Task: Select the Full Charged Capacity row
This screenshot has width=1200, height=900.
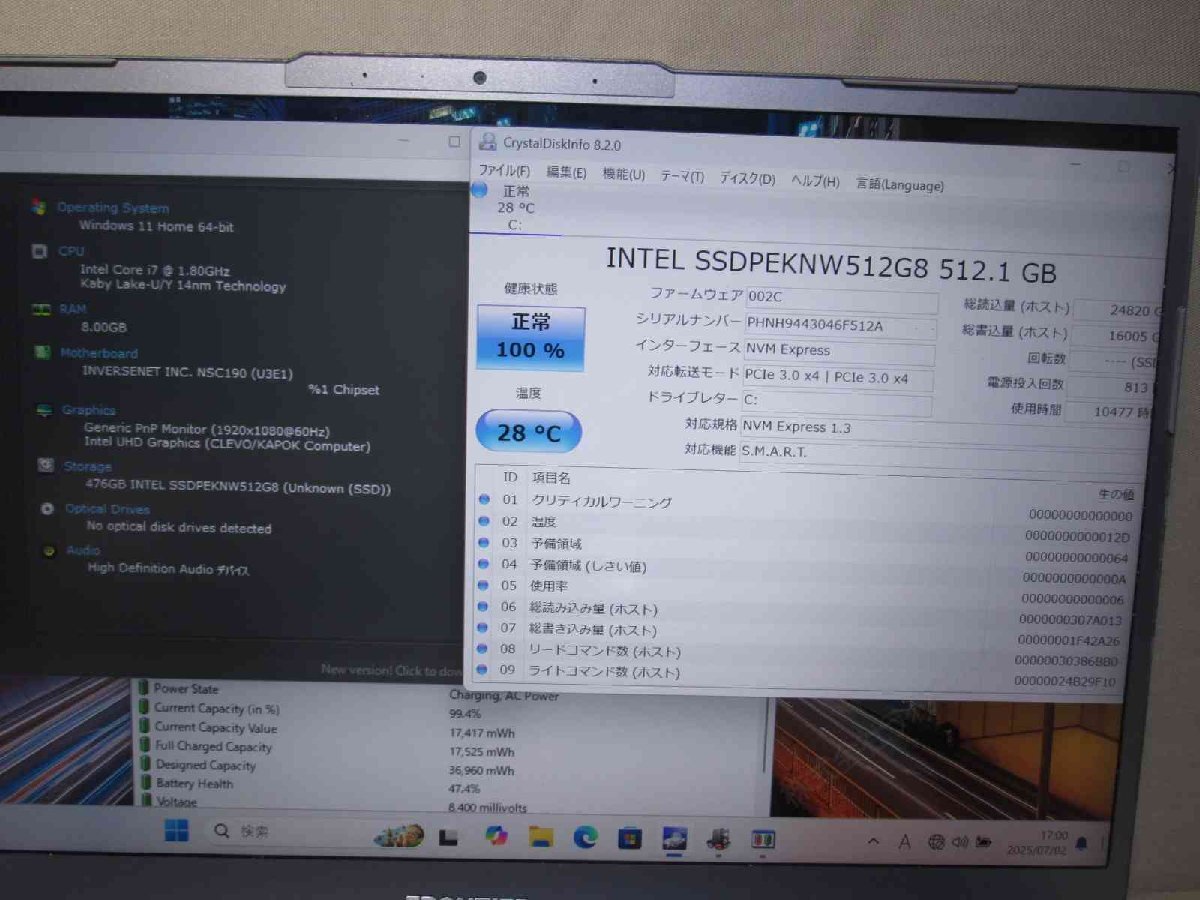Action: point(450,748)
